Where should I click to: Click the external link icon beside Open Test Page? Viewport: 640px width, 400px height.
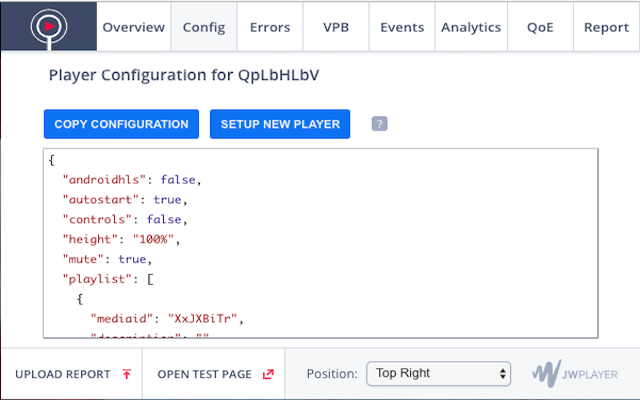pos(268,374)
